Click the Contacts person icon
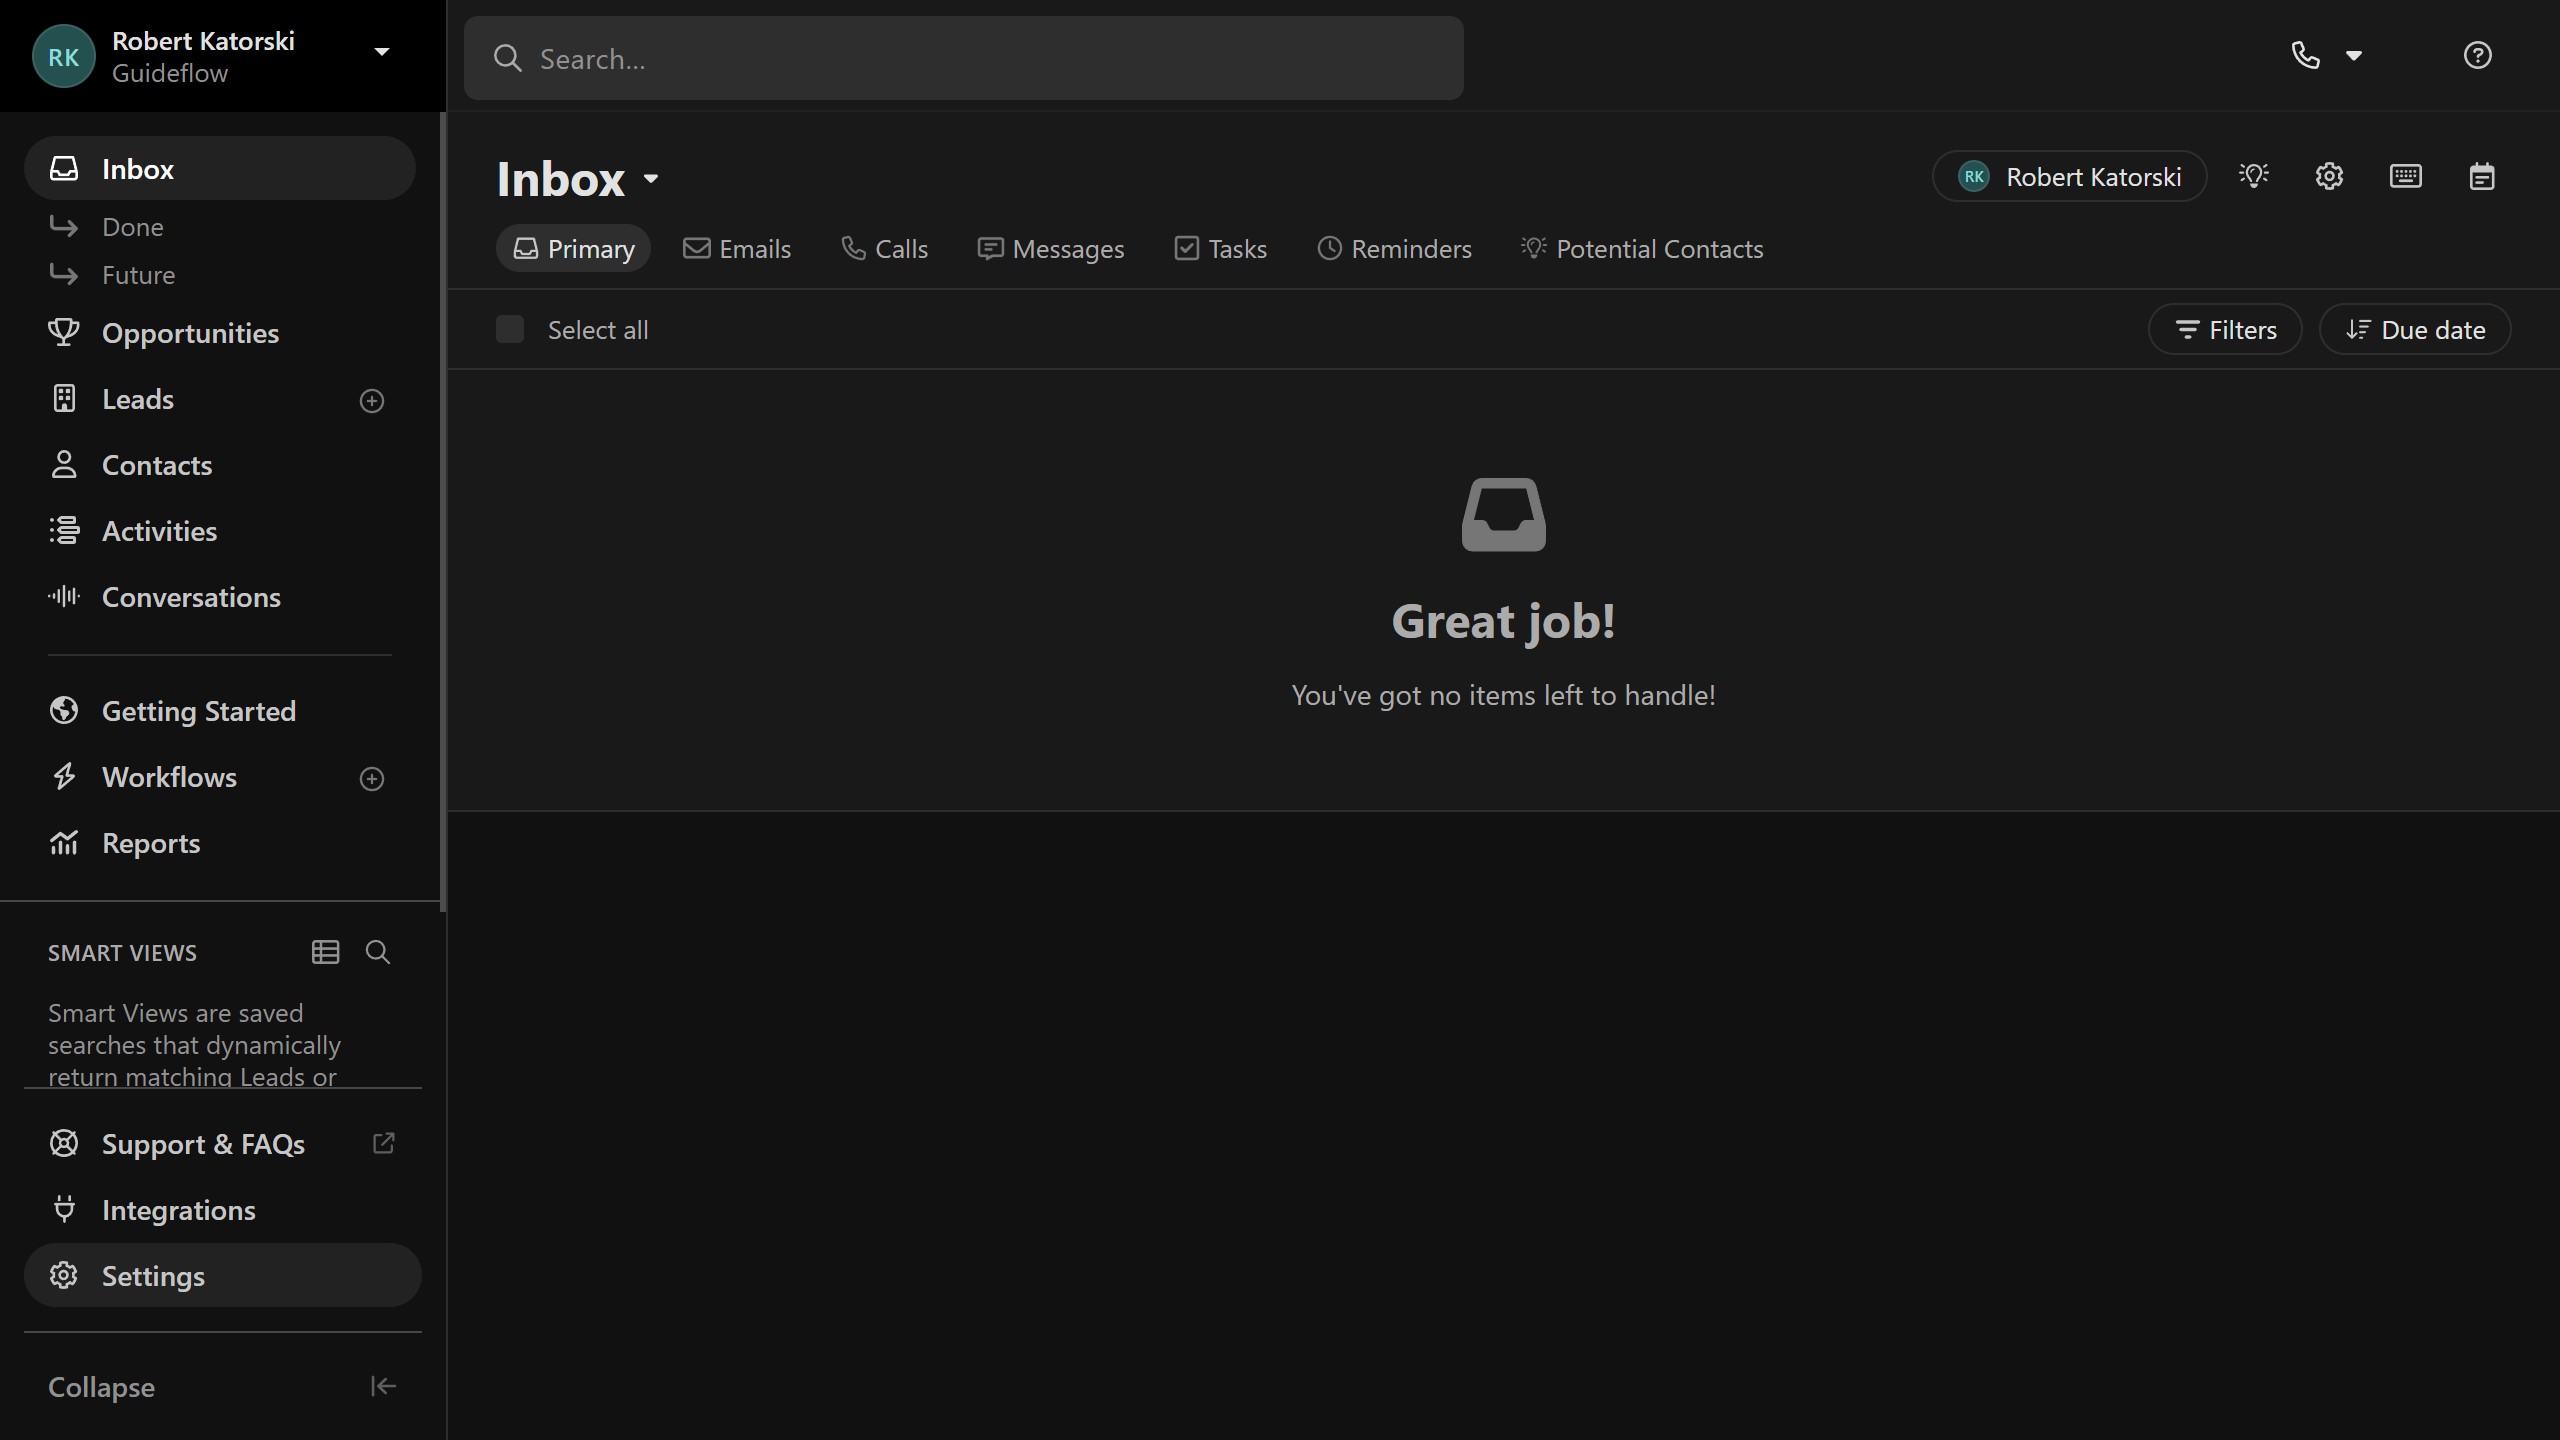 (x=64, y=464)
